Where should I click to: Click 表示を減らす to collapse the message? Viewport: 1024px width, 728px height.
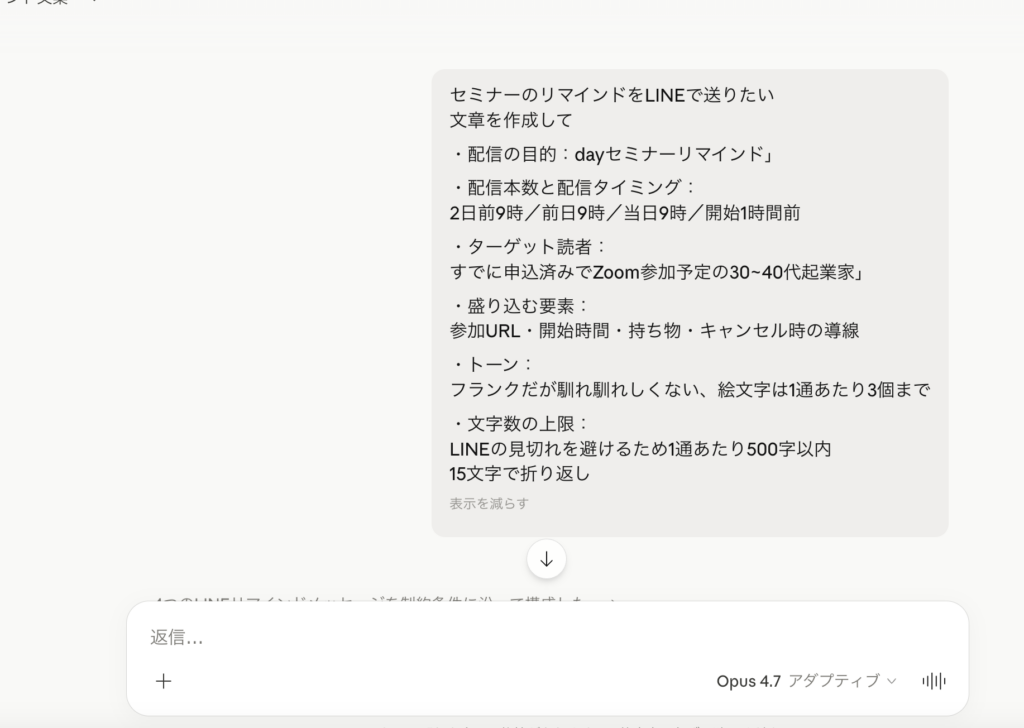(x=489, y=503)
